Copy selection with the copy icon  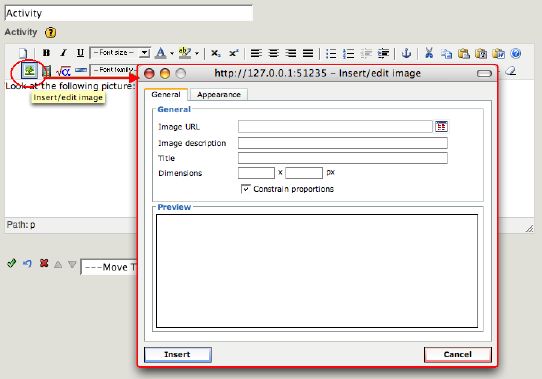[446, 54]
